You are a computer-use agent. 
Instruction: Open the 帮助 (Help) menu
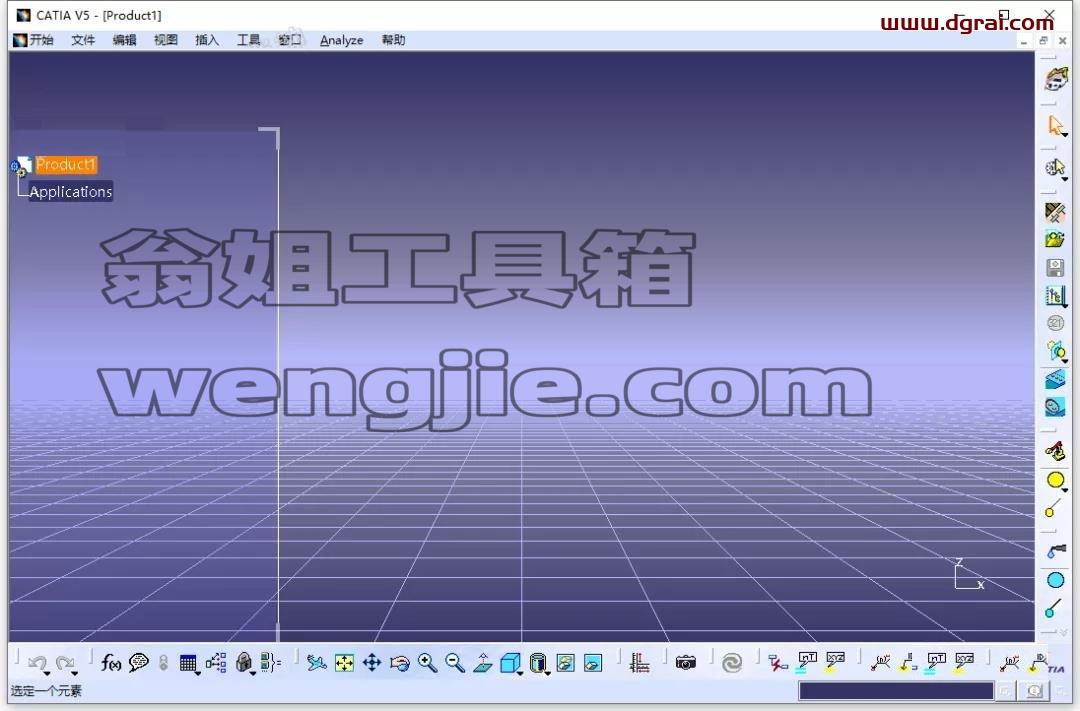[x=393, y=40]
